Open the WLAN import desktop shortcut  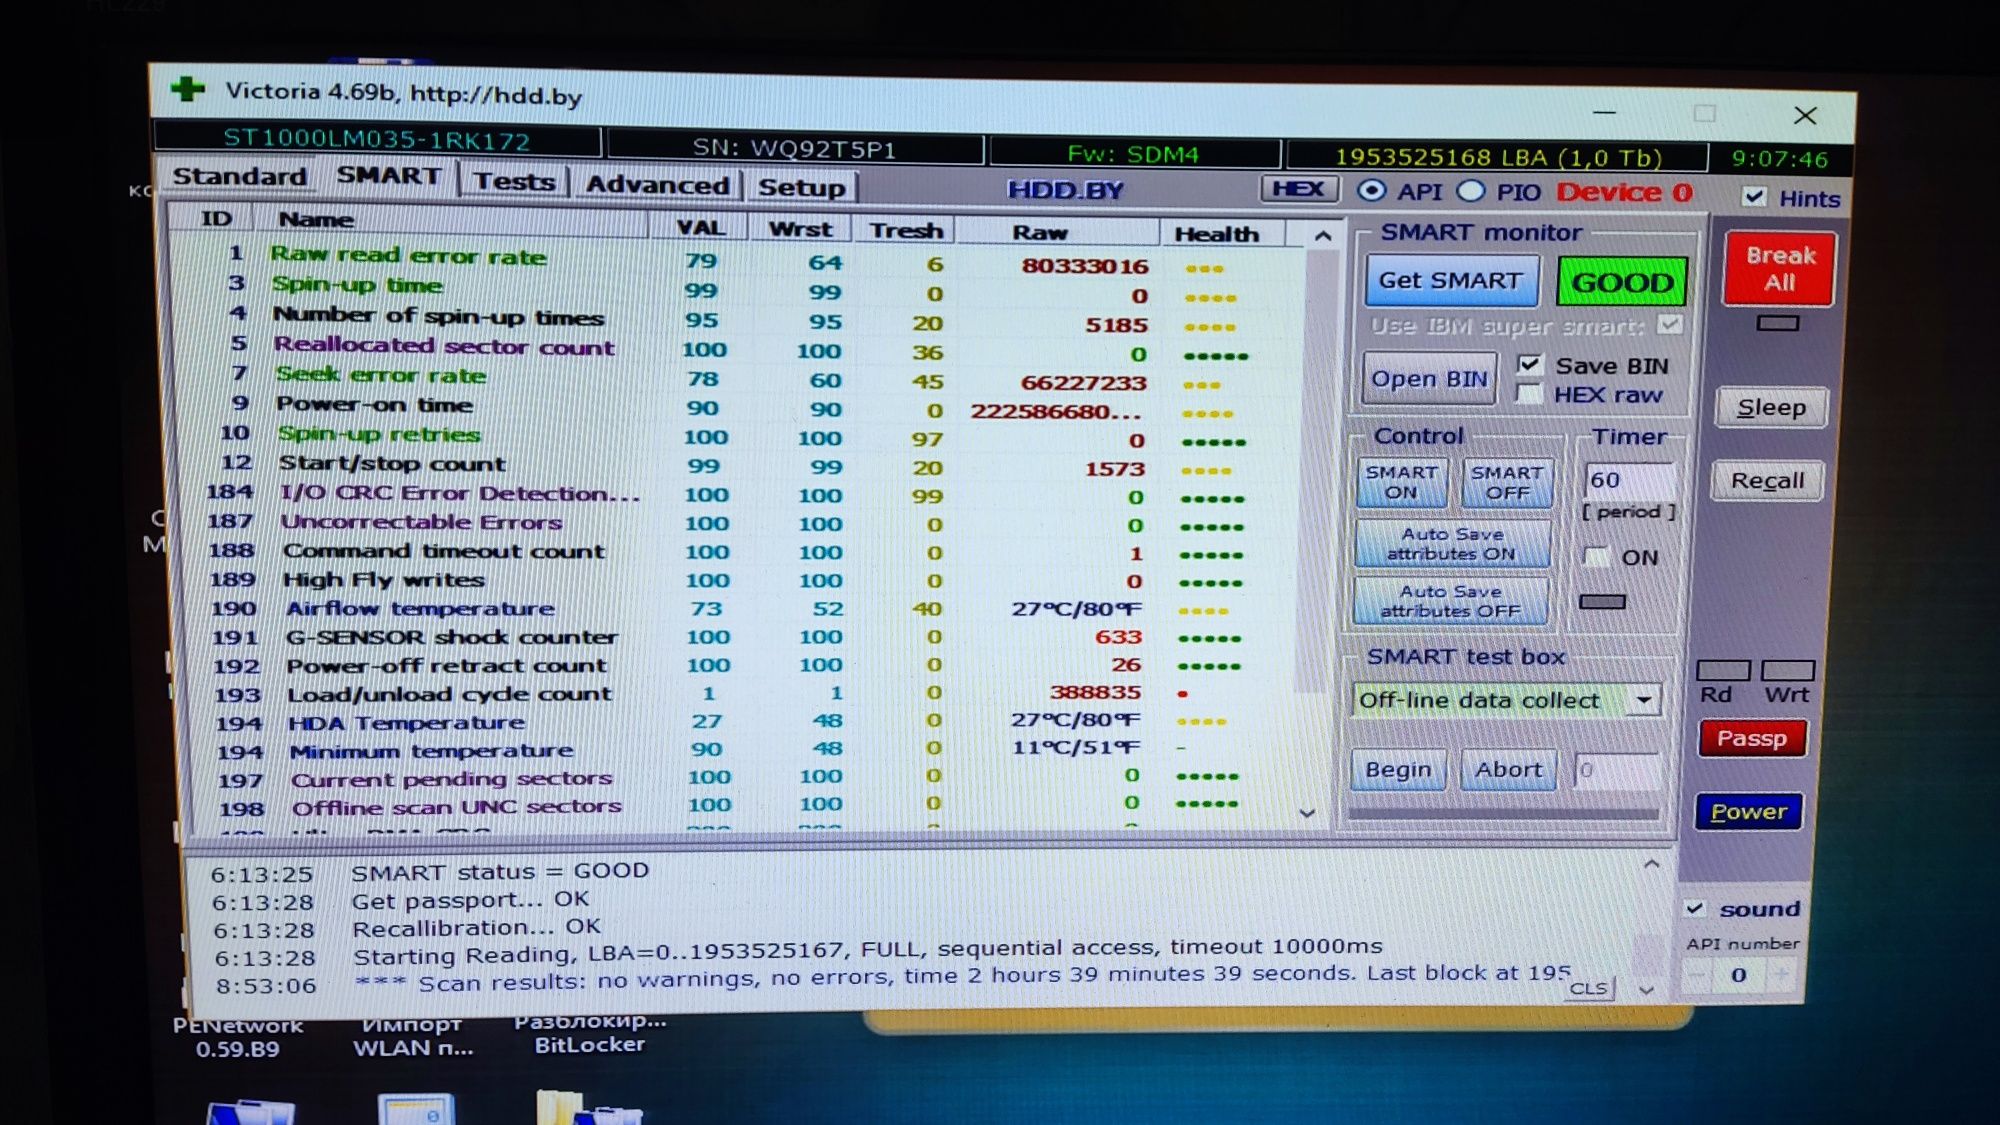tap(412, 1036)
